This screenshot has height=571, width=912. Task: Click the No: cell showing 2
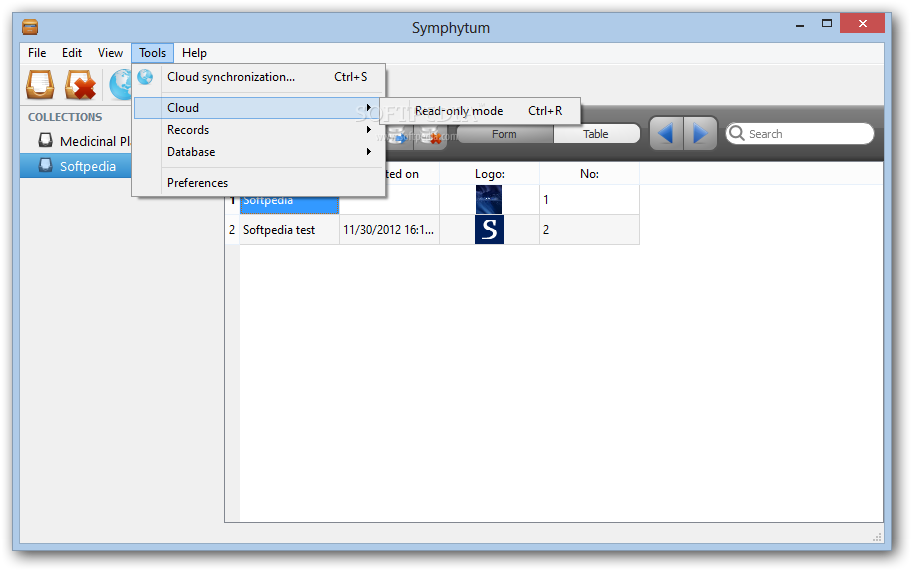pos(589,230)
